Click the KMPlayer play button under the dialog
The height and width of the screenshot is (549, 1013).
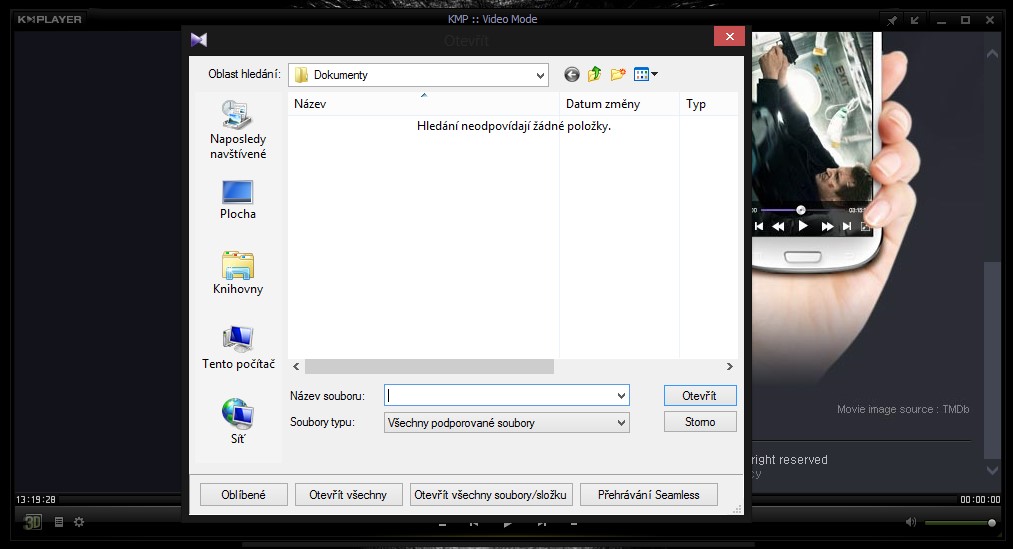508,524
